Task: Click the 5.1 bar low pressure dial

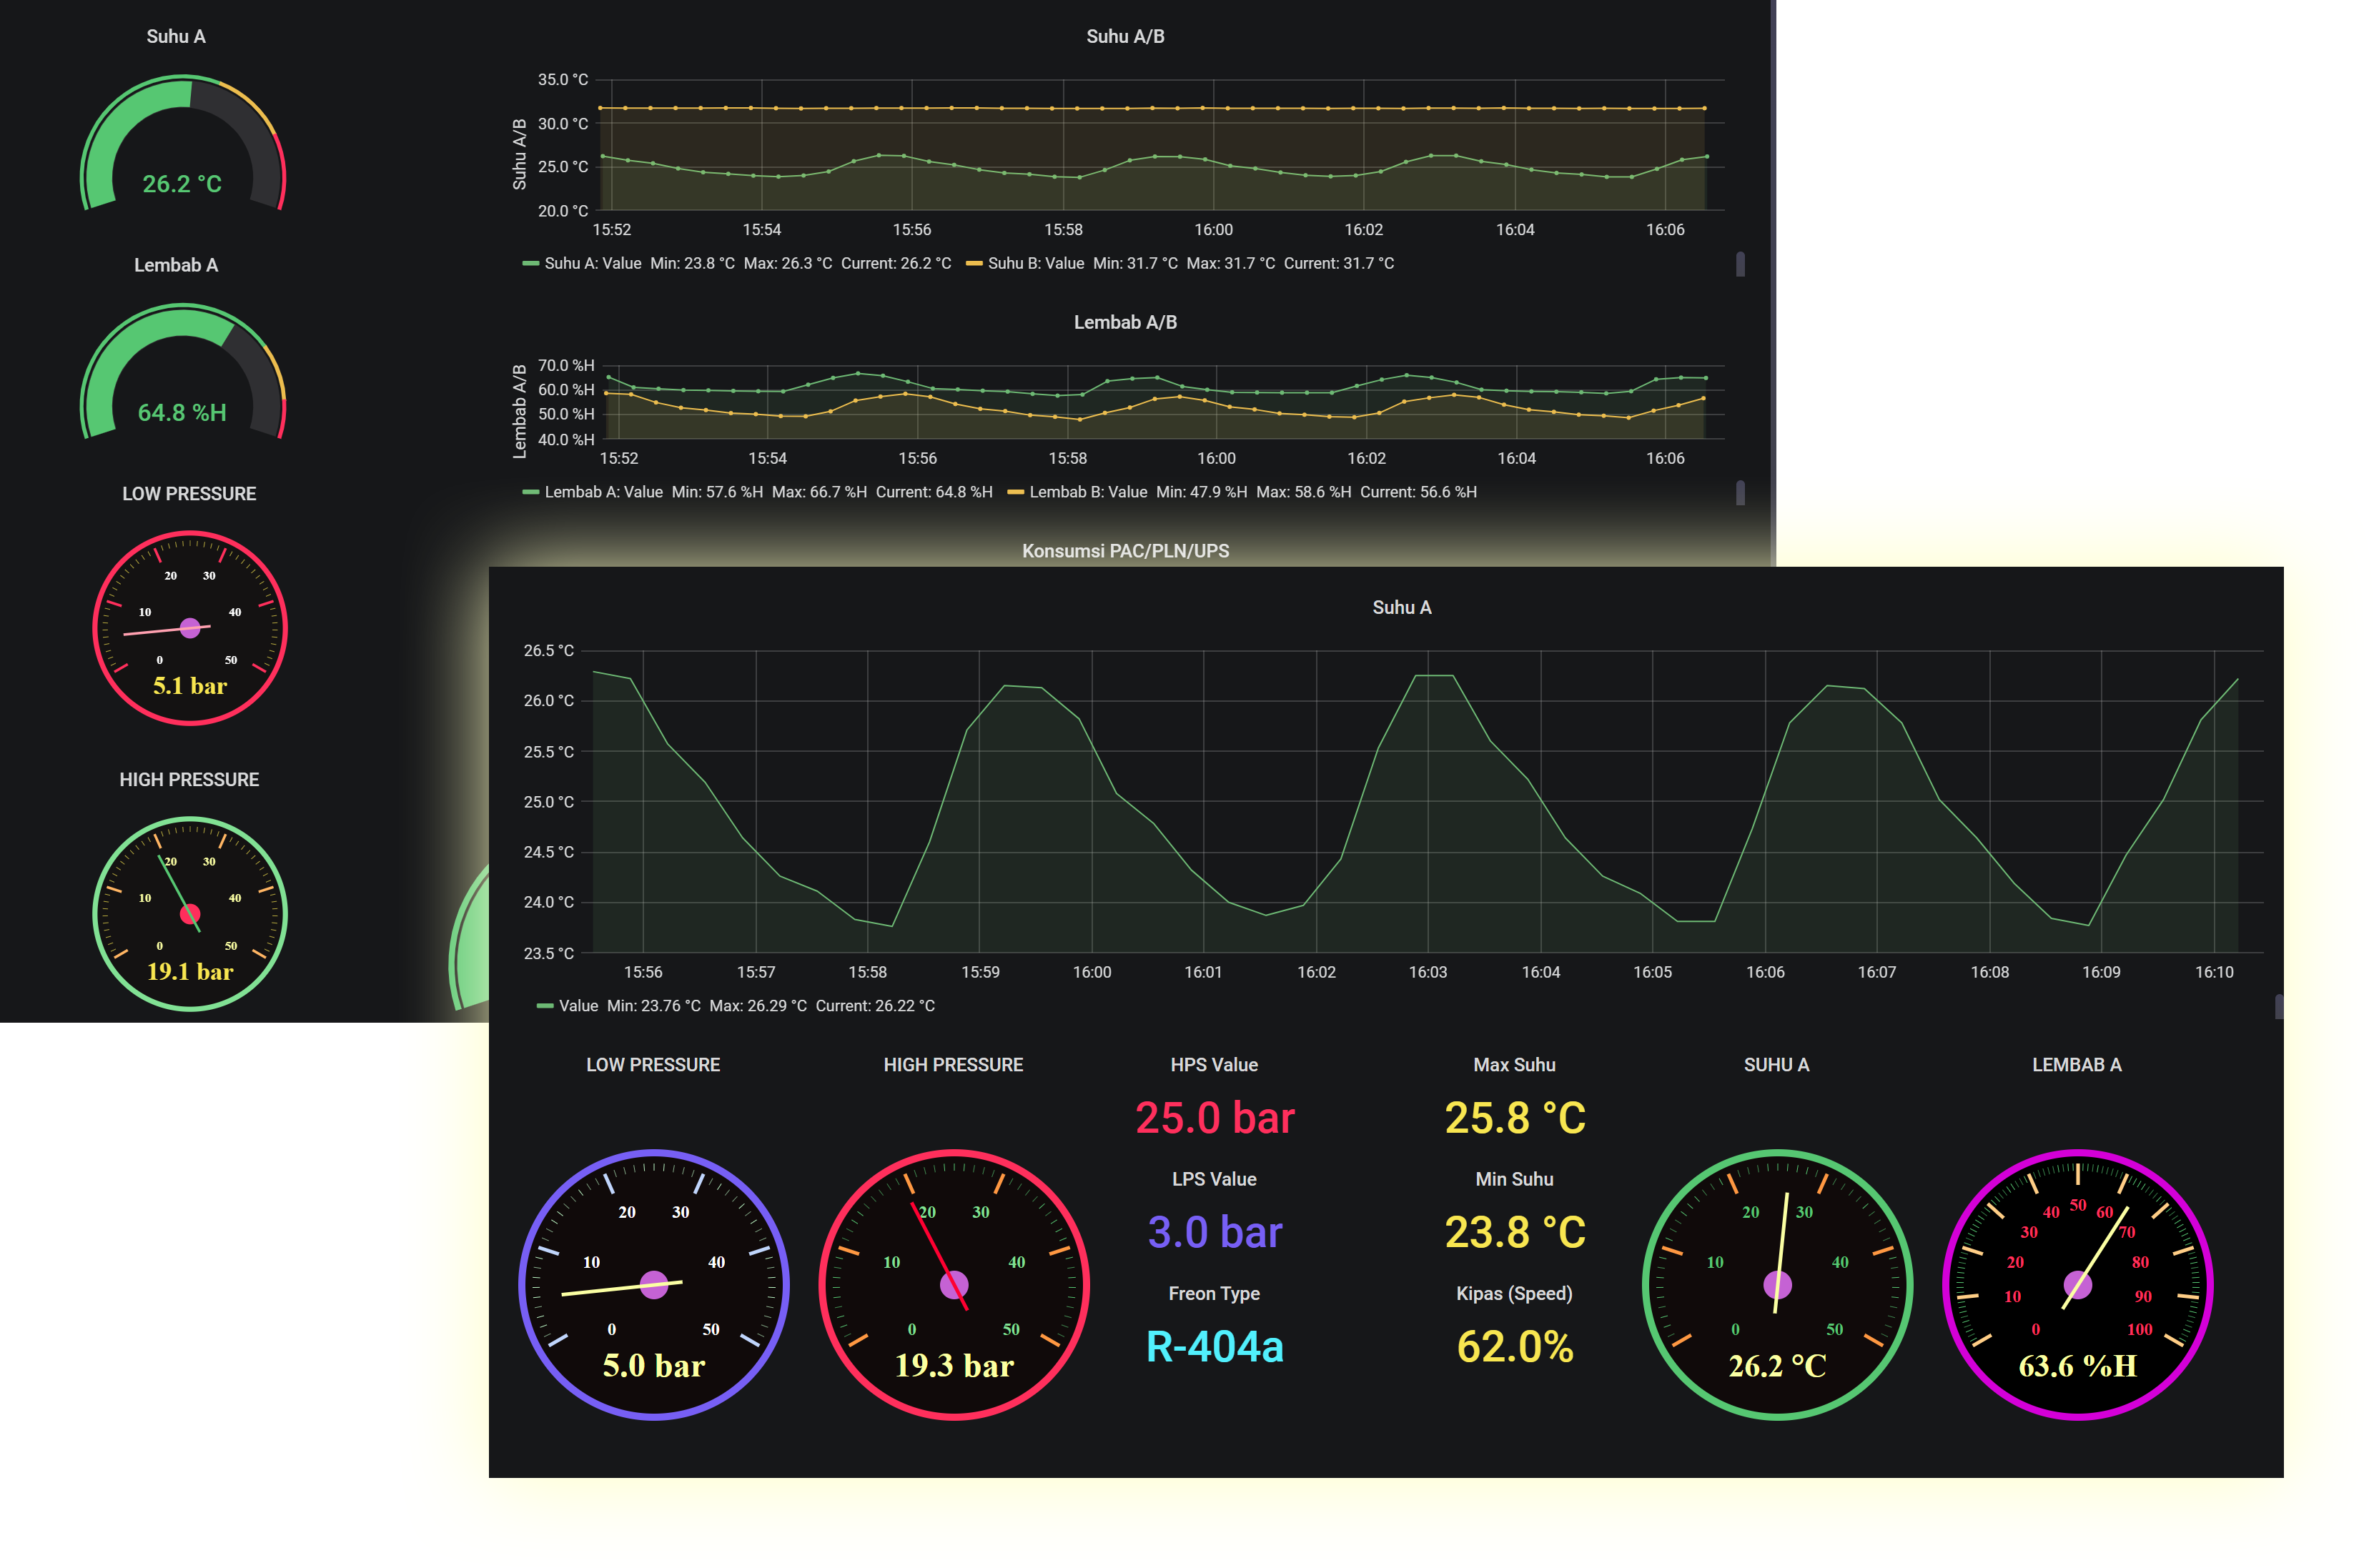Action: (x=190, y=628)
